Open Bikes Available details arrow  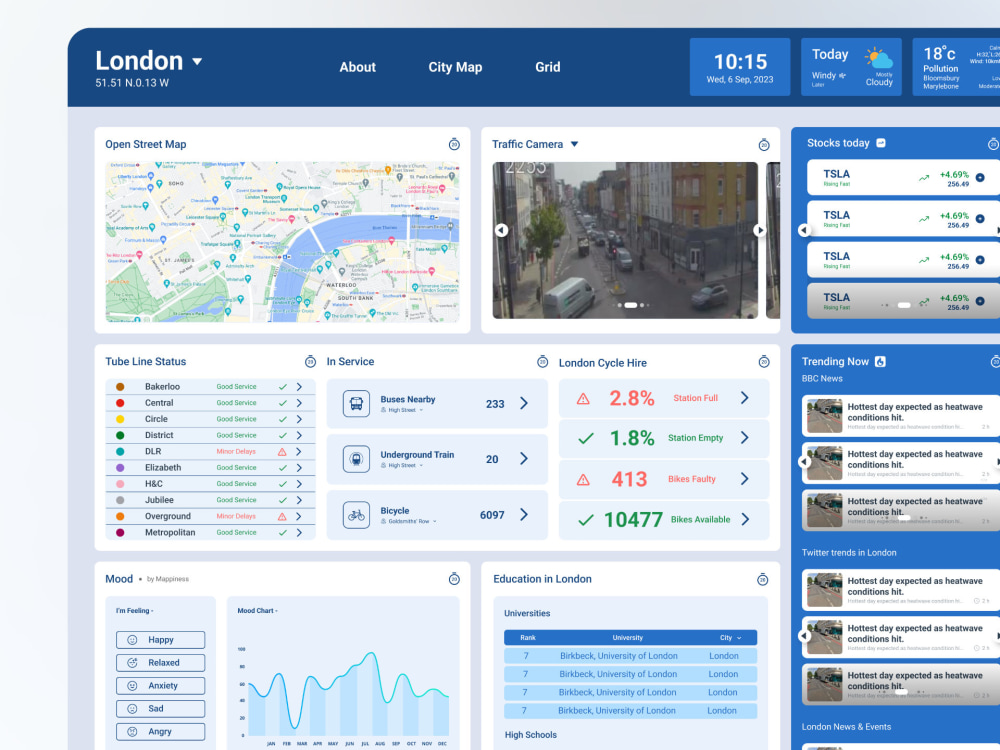coord(744,519)
